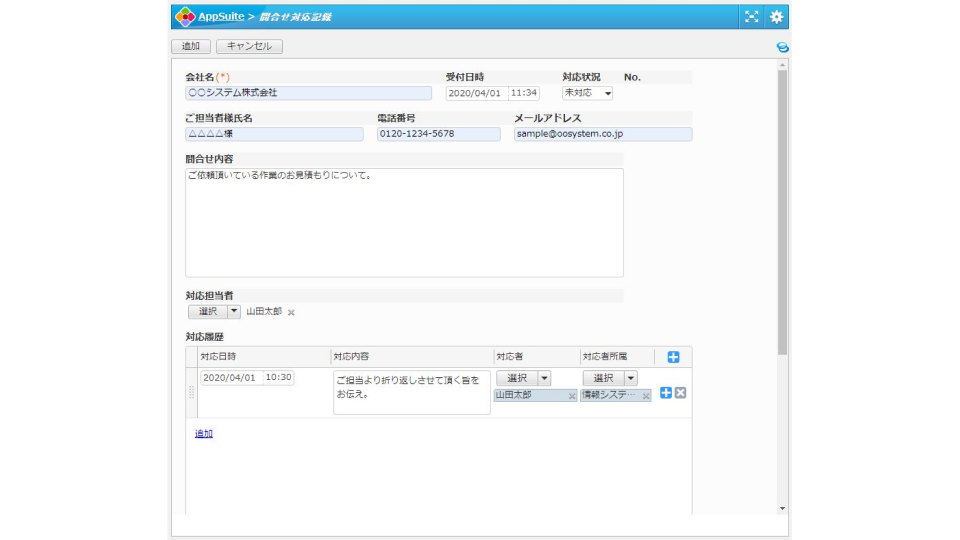Open dropdown arrow next to 対応担当者 選択
Image resolution: width=960 pixels, height=540 pixels.
point(233,312)
